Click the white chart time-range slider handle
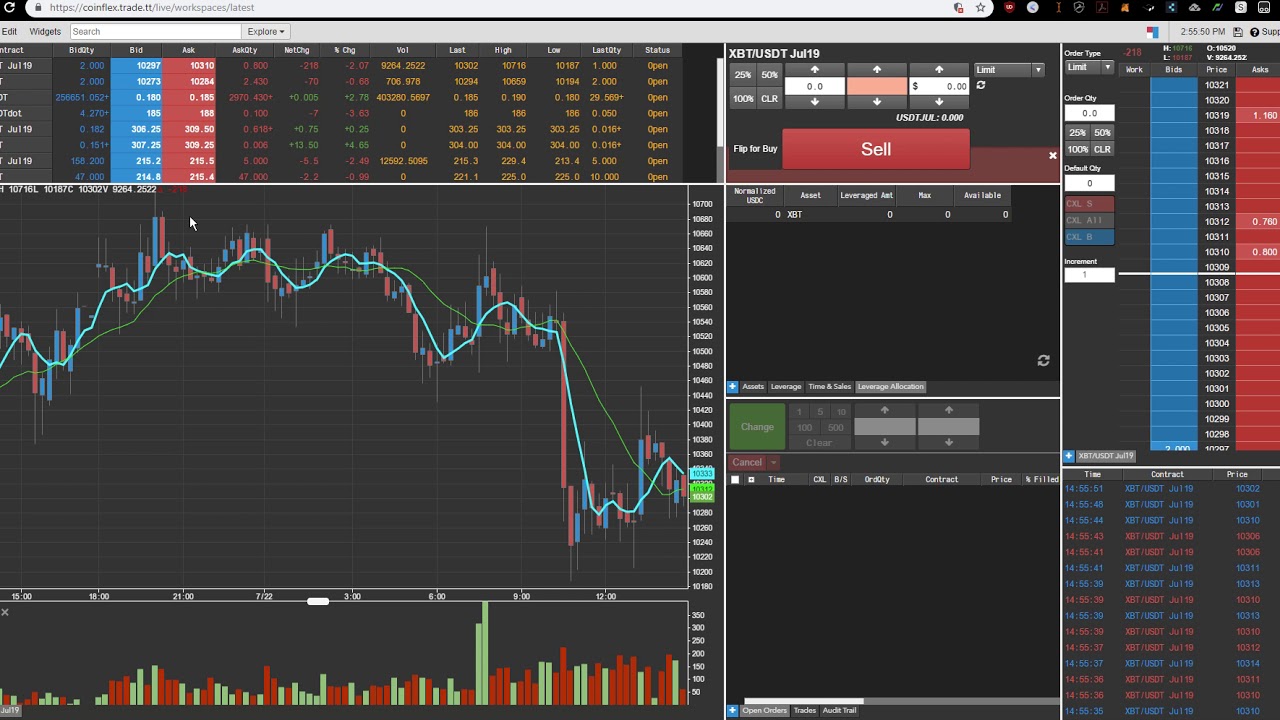Viewport: 1280px width, 720px height. [x=318, y=601]
